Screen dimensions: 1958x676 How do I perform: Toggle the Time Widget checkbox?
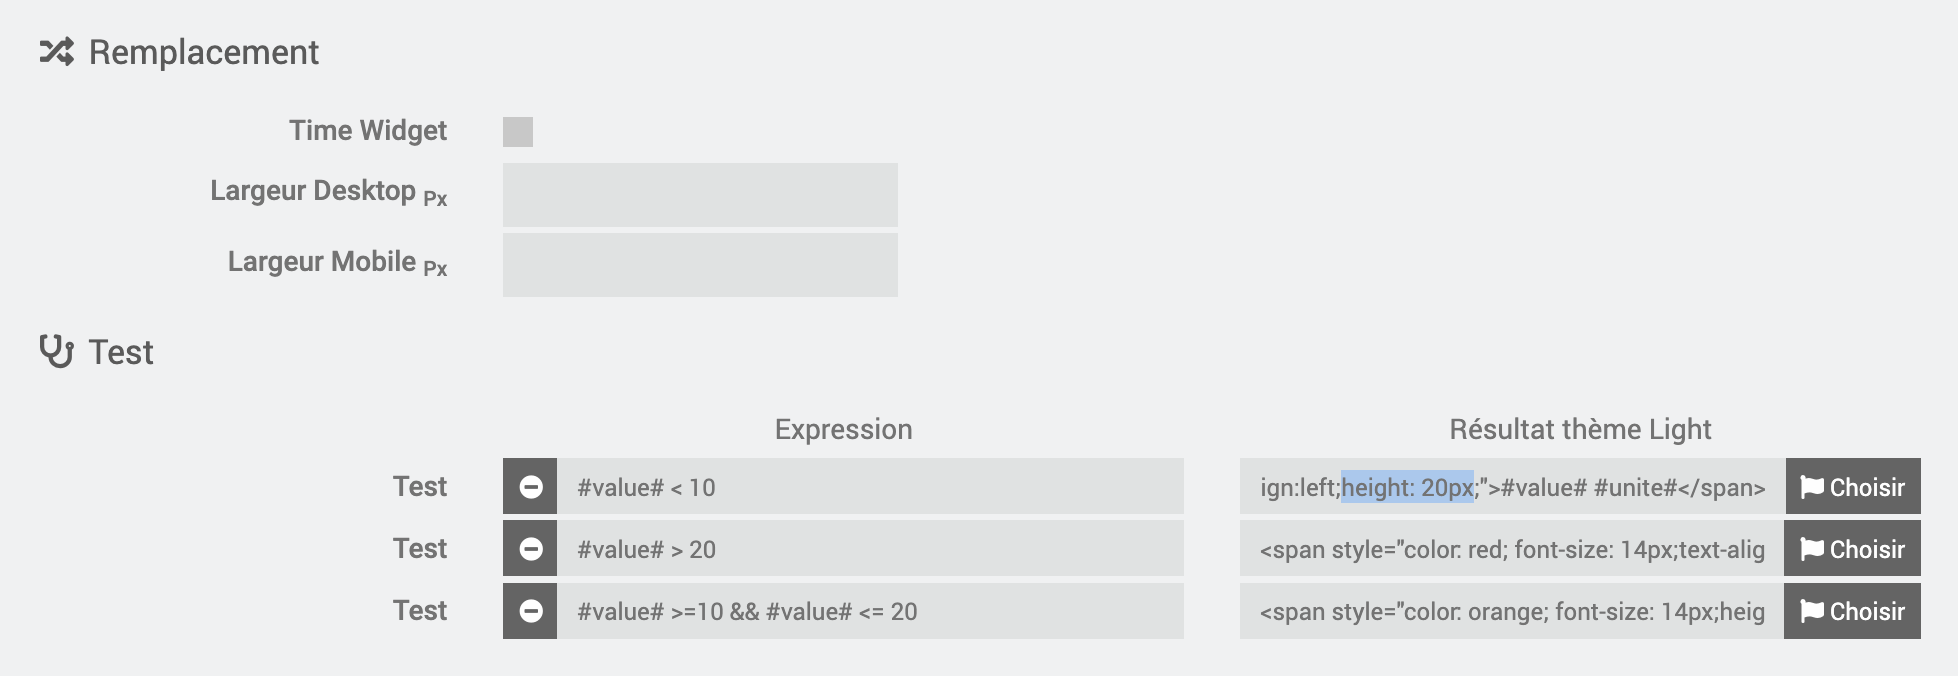pos(518,132)
